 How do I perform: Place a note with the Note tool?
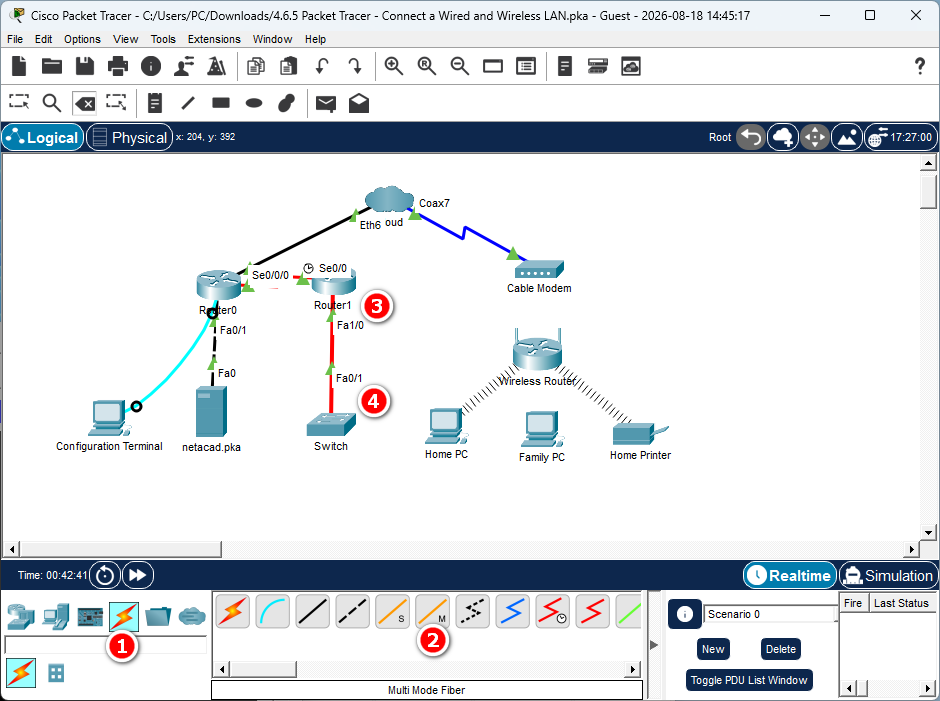pyautogui.click(x=155, y=103)
